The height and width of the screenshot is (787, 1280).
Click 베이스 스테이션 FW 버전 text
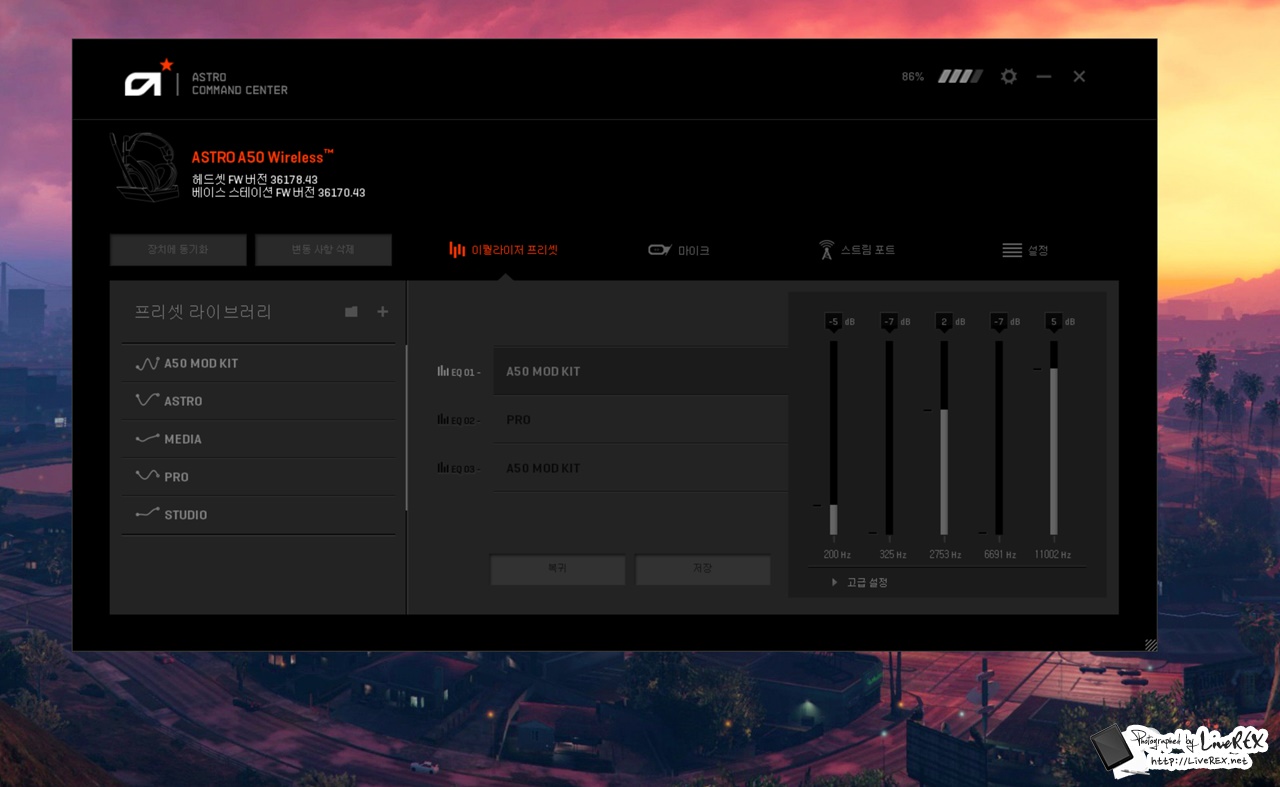point(278,193)
